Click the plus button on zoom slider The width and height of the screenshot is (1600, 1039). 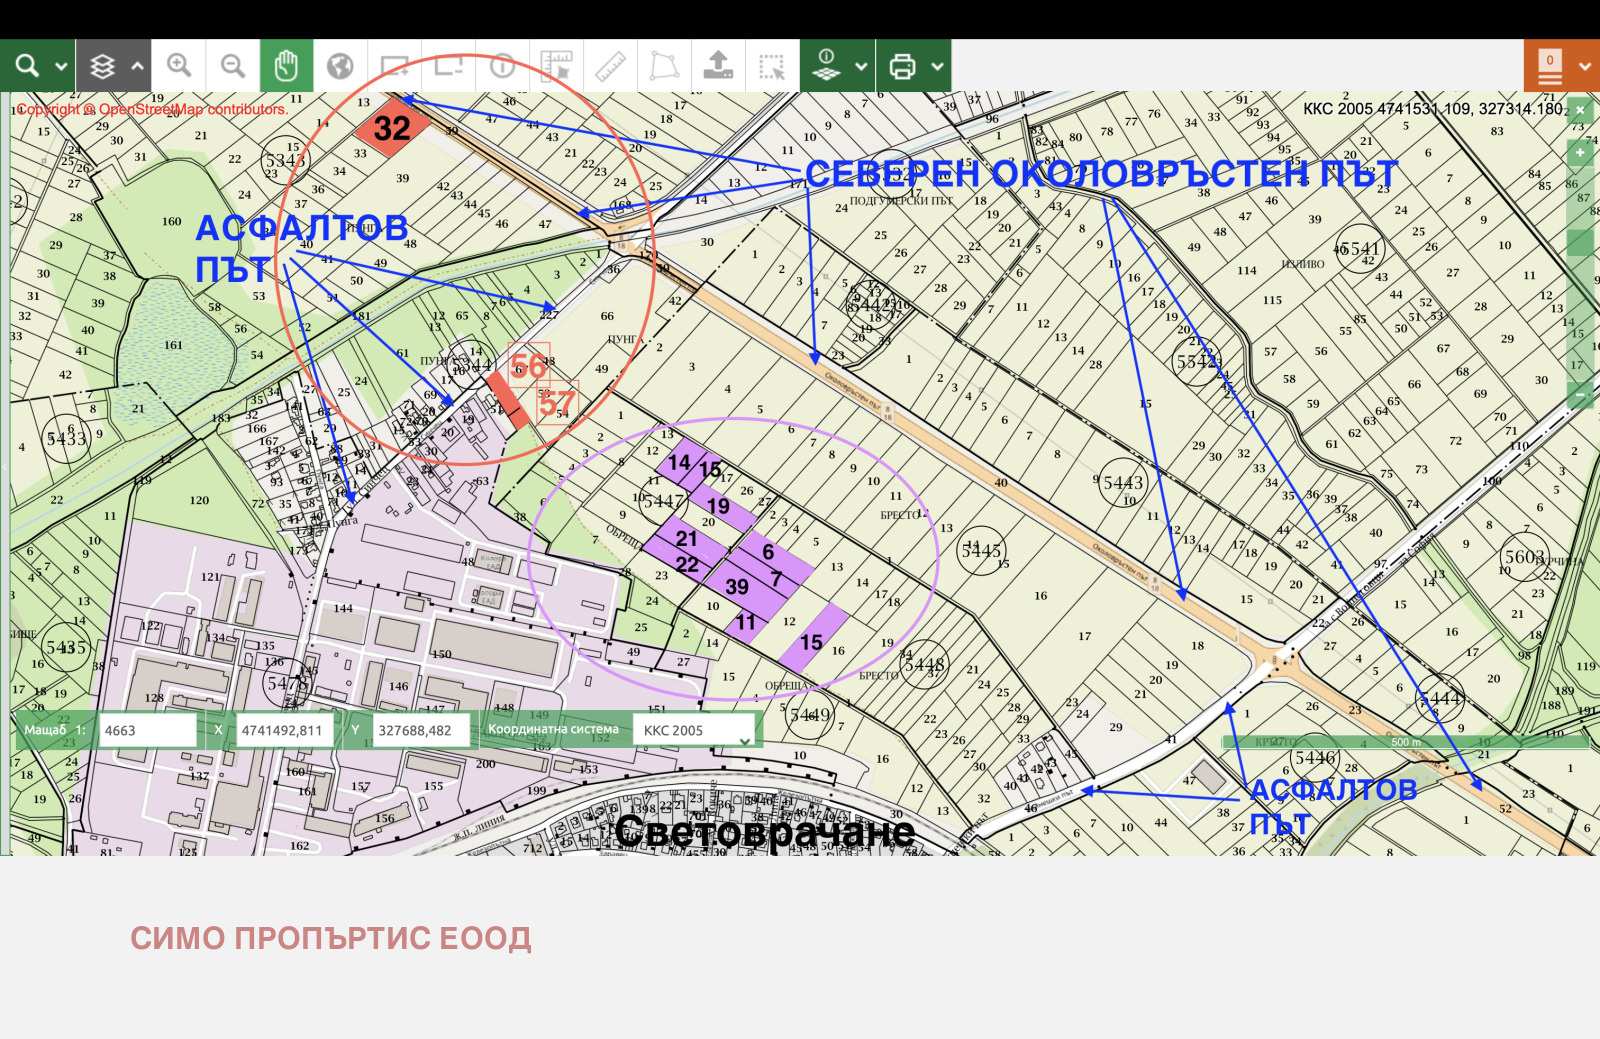click(1580, 153)
